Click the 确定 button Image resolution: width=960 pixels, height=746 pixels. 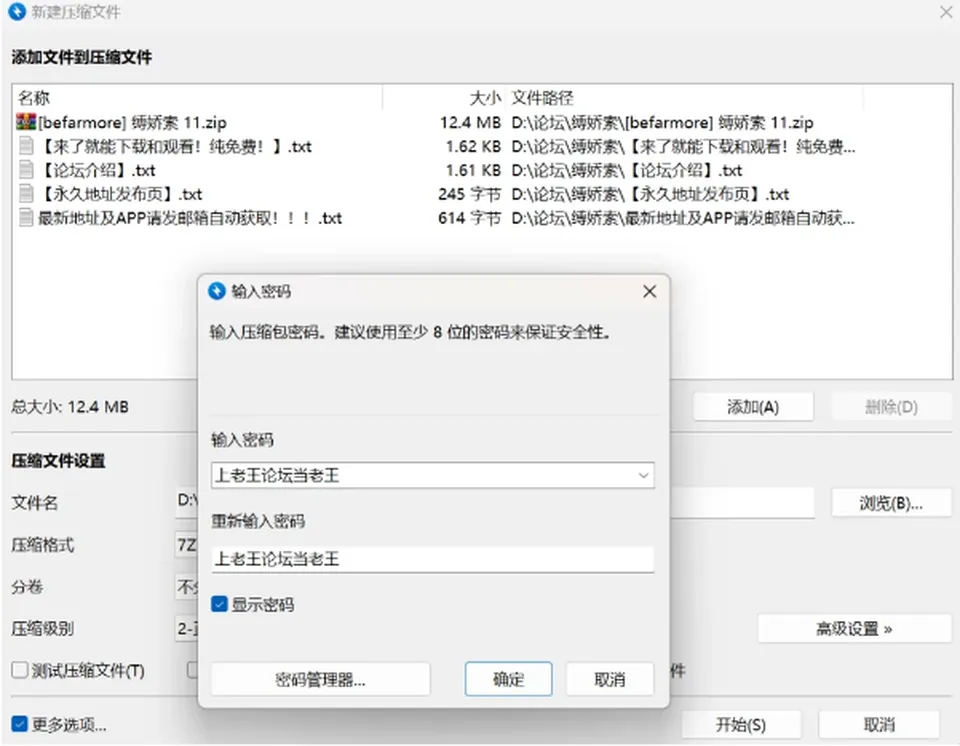508,679
